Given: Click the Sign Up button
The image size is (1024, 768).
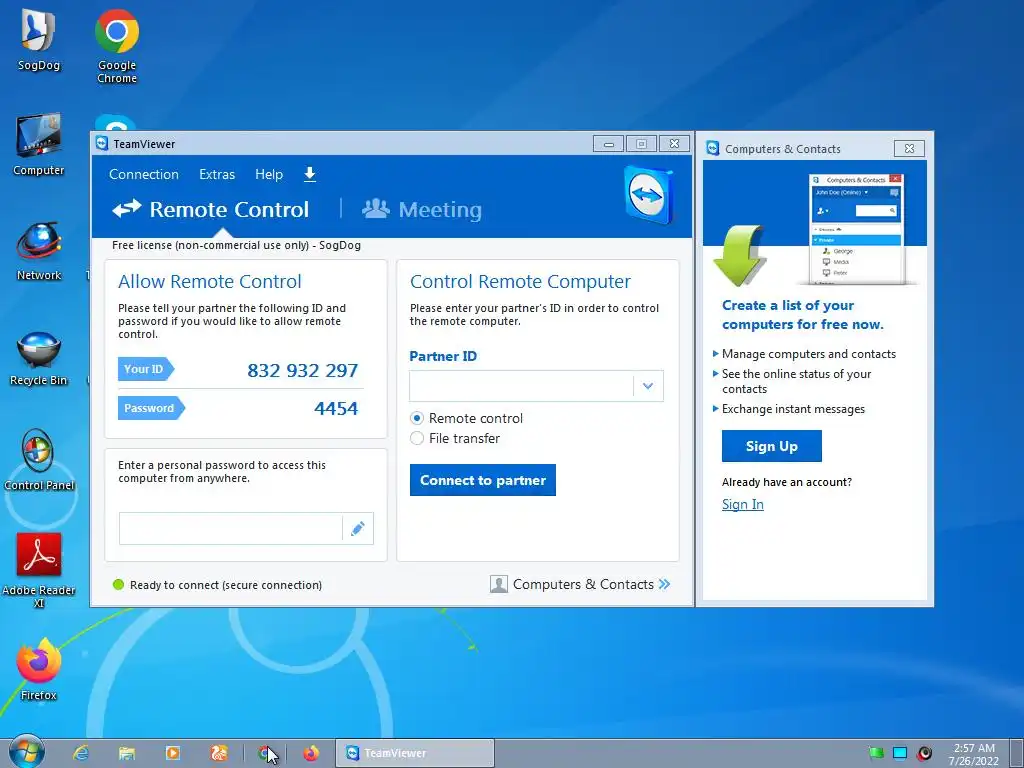Looking at the screenshot, I should pos(771,446).
